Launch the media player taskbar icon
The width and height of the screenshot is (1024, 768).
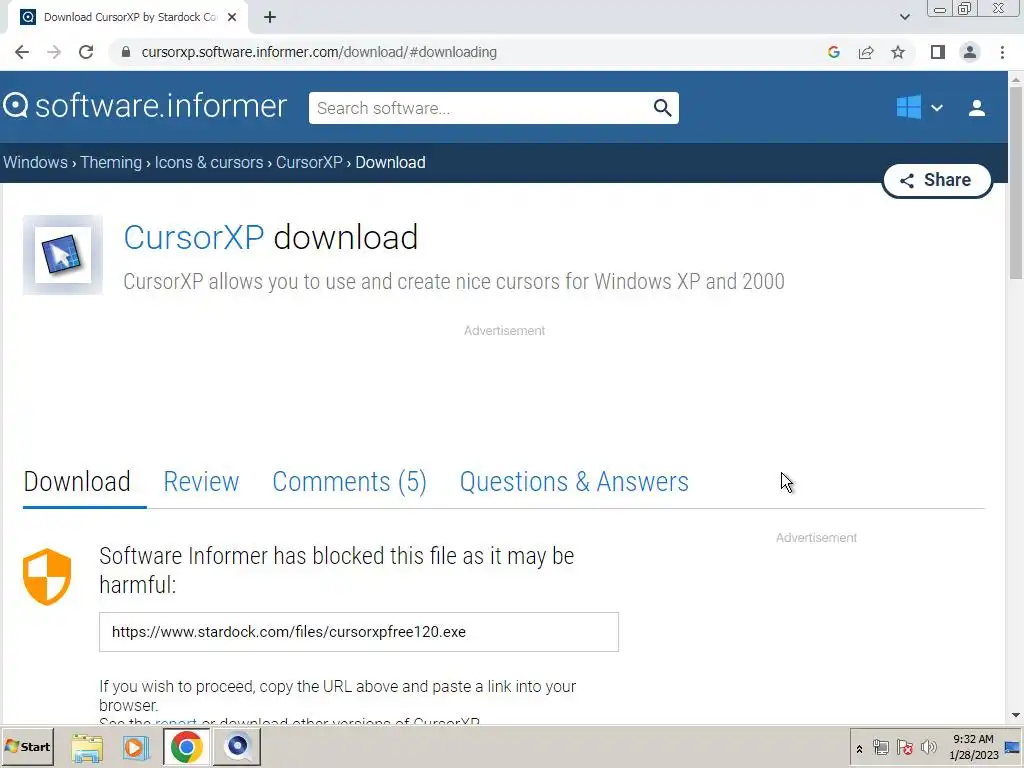(x=136, y=747)
